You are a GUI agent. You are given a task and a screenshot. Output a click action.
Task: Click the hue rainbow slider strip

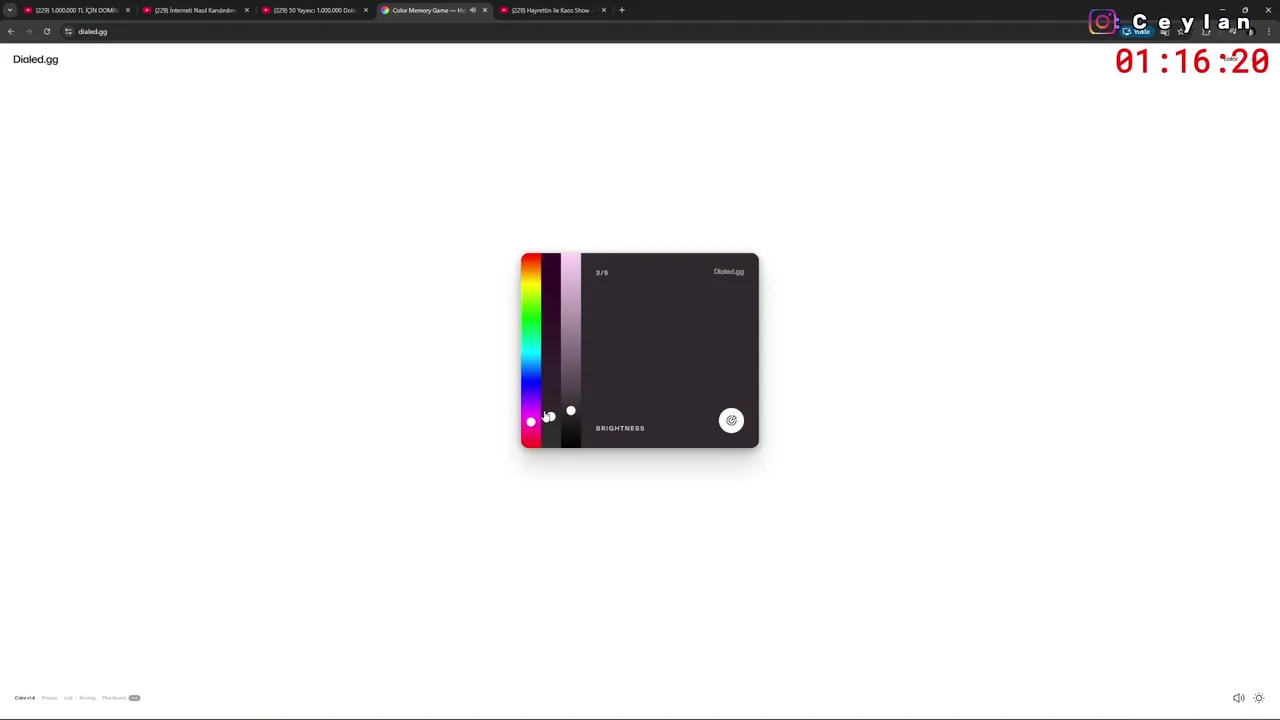[531, 350]
